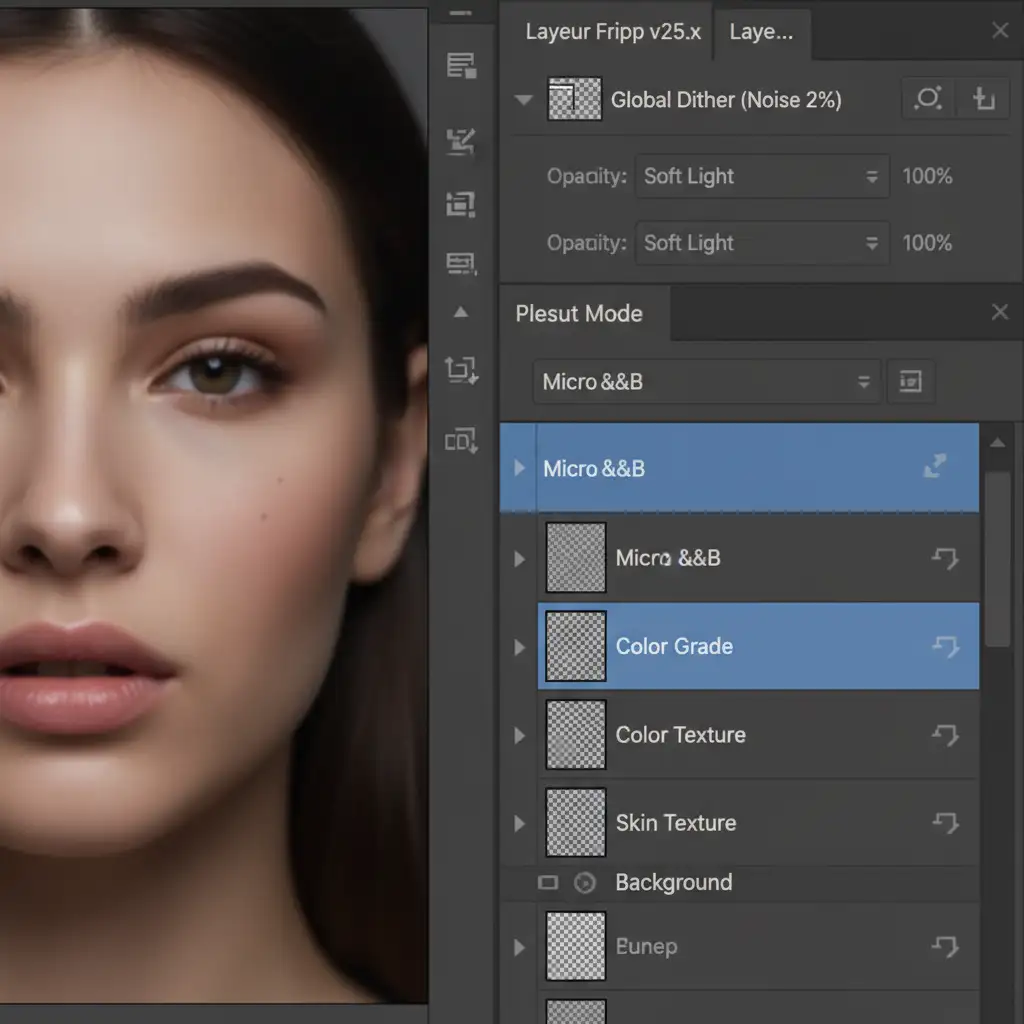The height and width of the screenshot is (1024, 1024).
Task: Click the layers list vertical scrollbar
Action: 997,560
